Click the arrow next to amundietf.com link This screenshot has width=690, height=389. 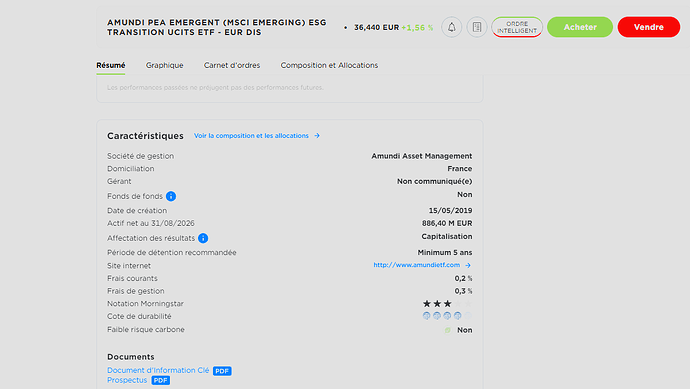(468, 265)
